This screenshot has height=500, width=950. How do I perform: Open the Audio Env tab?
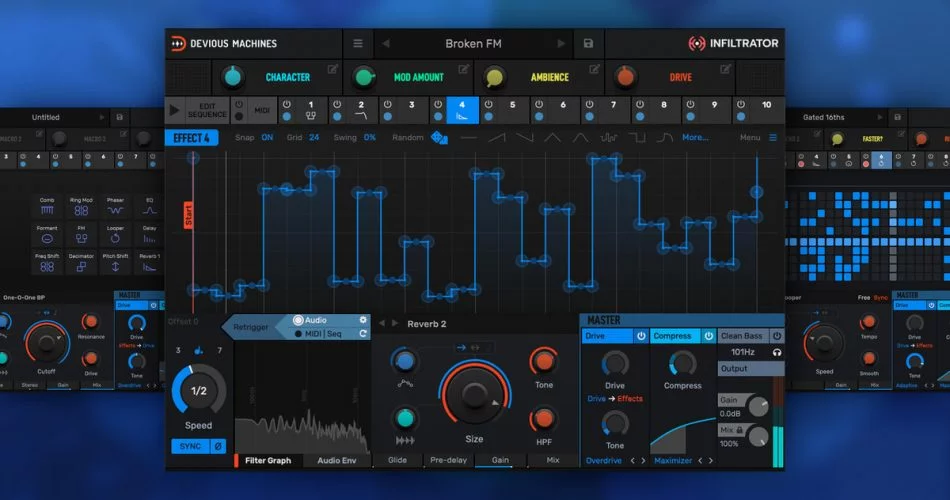(337, 461)
